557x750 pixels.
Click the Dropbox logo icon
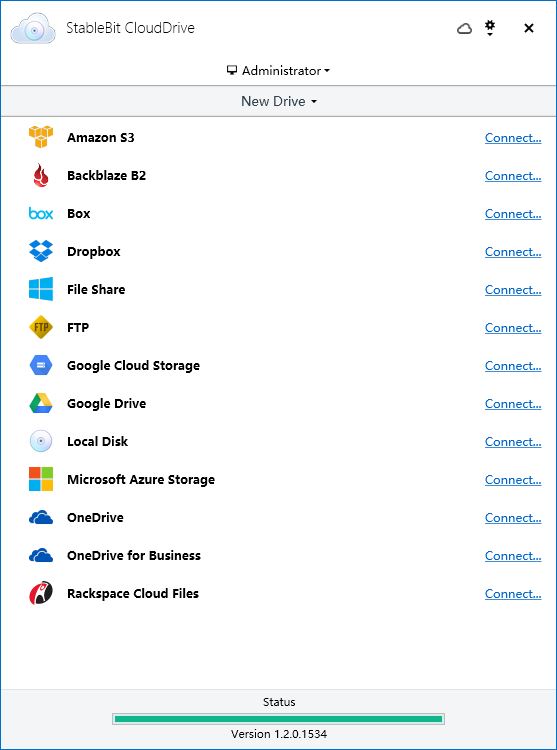(41, 251)
